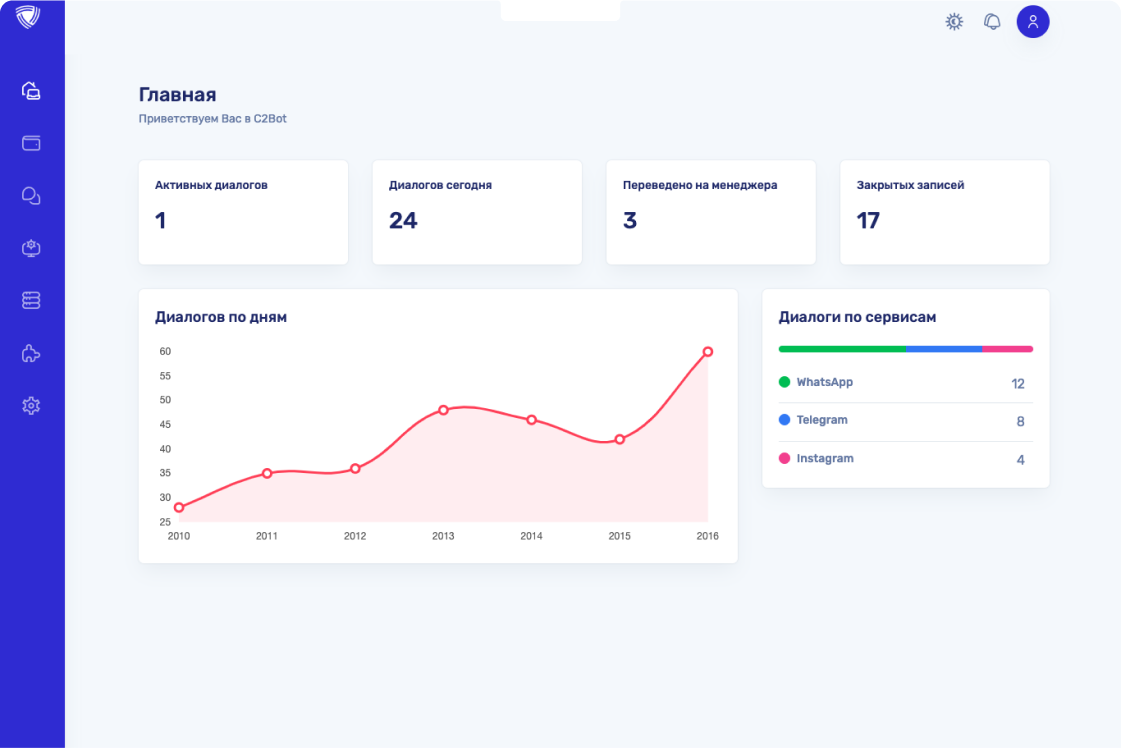This screenshot has width=1121, height=748.
Task: Open notifications bell
Action: (992, 21)
